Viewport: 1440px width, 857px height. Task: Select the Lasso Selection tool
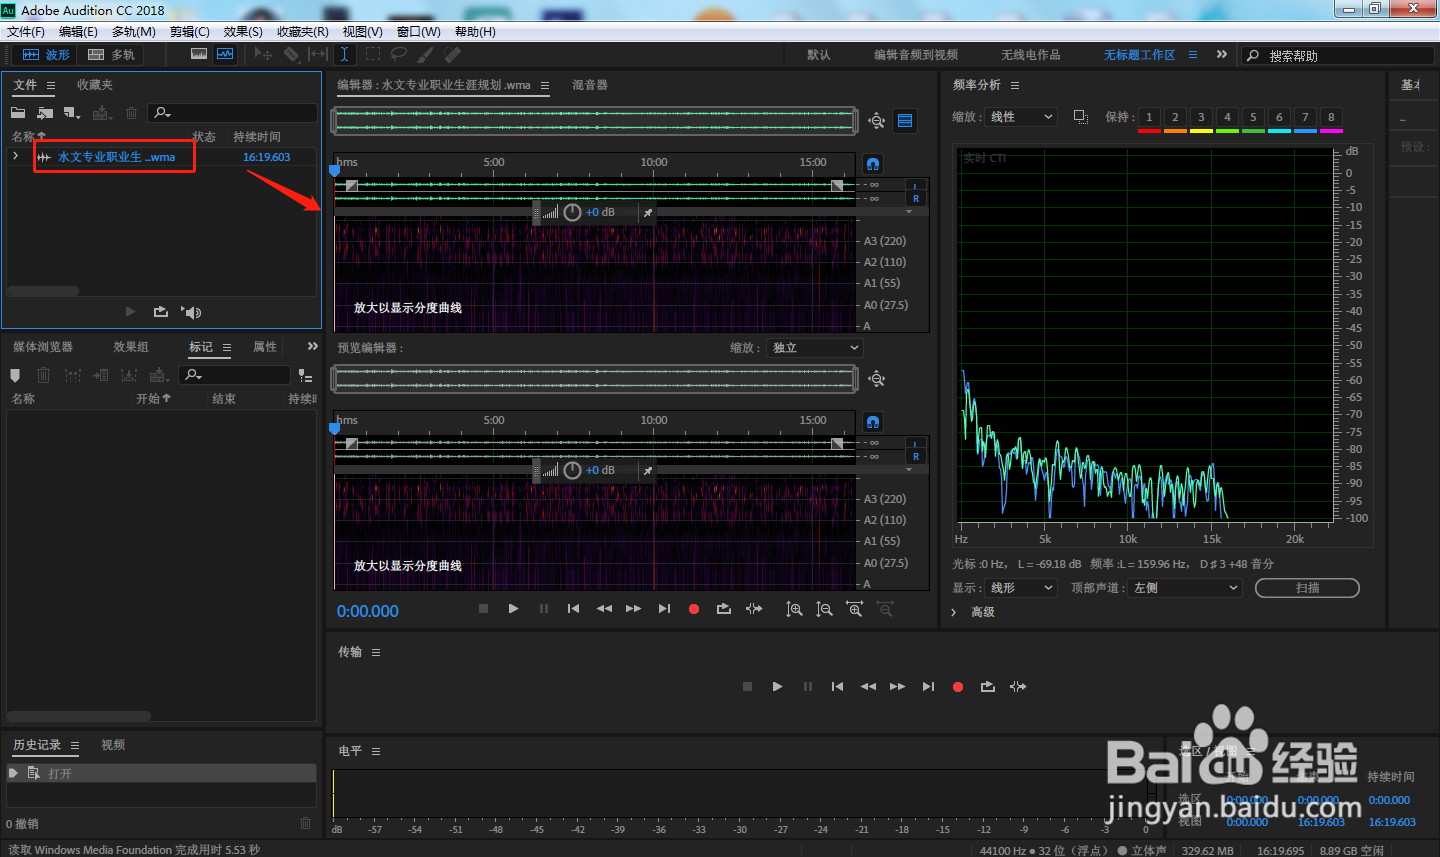pos(399,54)
